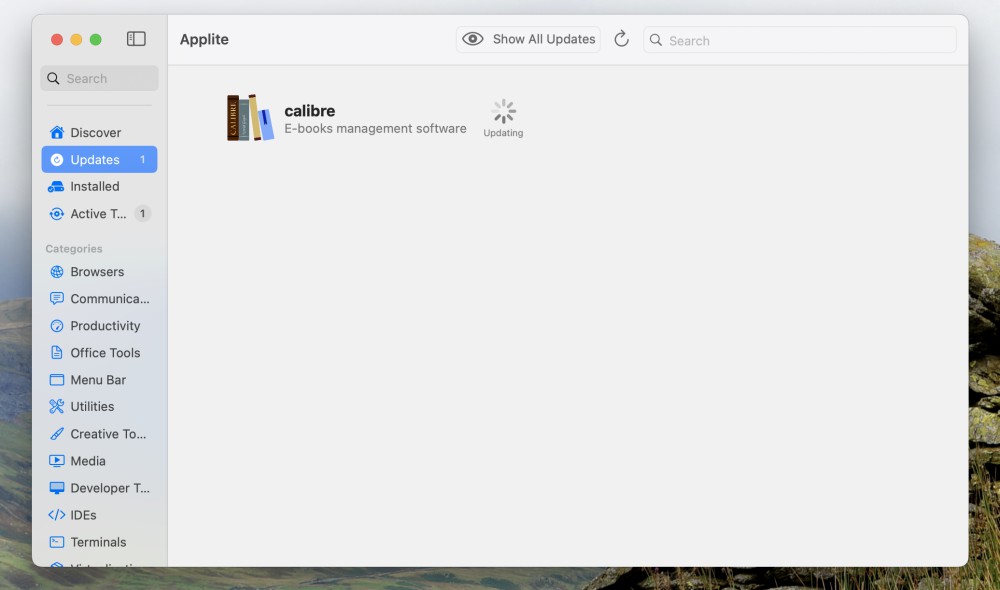Screen dimensions: 1000x590
Task: Open the Media category
Action: [99, 461]
